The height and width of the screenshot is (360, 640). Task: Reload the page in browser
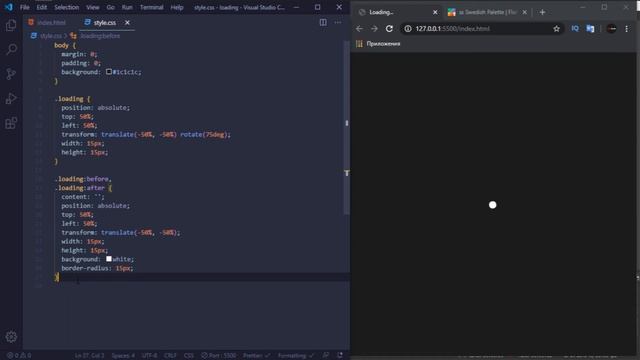tap(389, 29)
